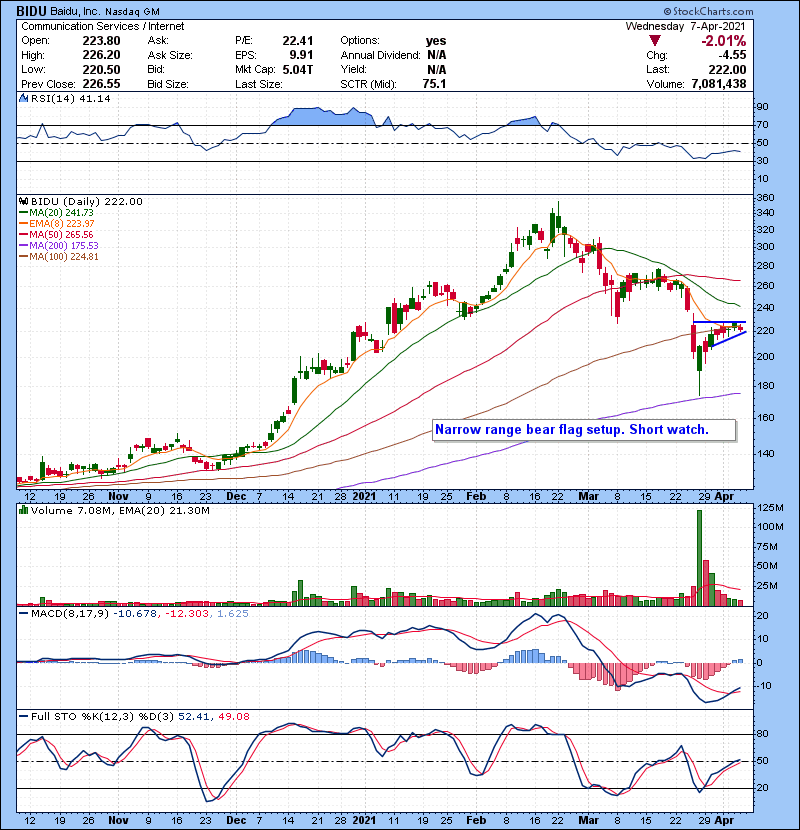This screenshot has height=830, width=800.
Task: Click the Options value 'yes'
Action: pyautogui.click(x=436, y=41)
